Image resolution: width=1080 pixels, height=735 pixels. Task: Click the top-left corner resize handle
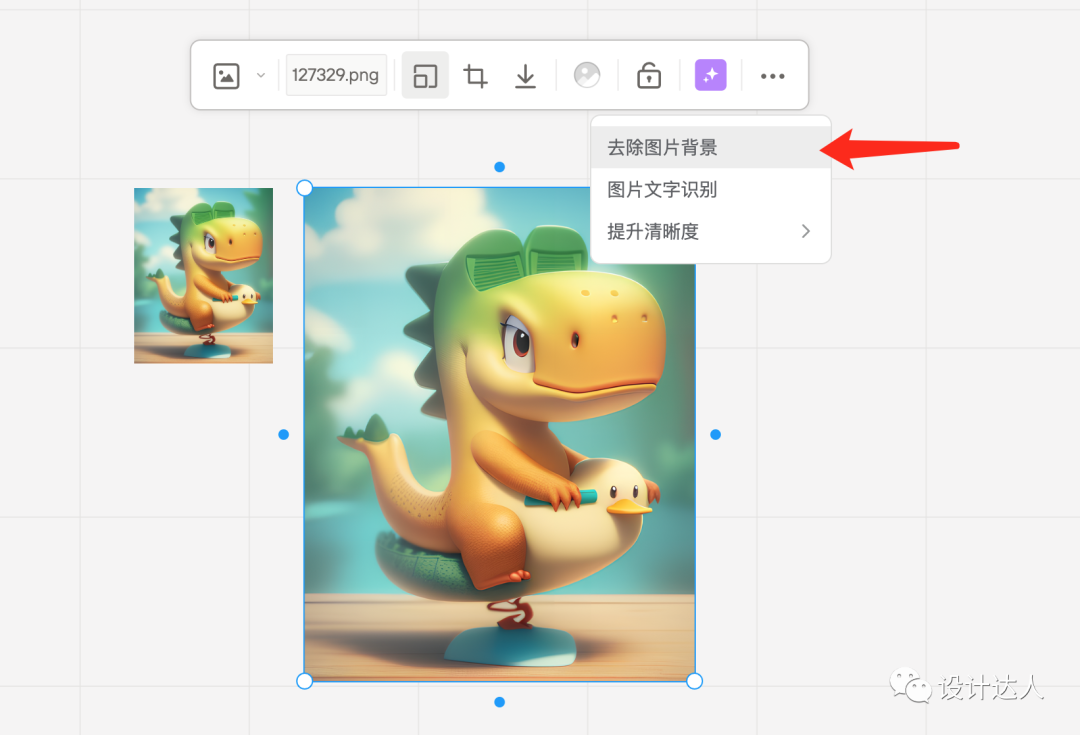point(305,188)
